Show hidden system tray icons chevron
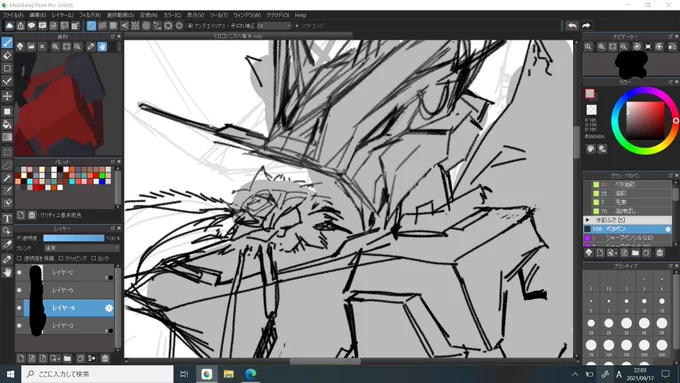This screenshot has height=383, width=680. click(575, 374)
